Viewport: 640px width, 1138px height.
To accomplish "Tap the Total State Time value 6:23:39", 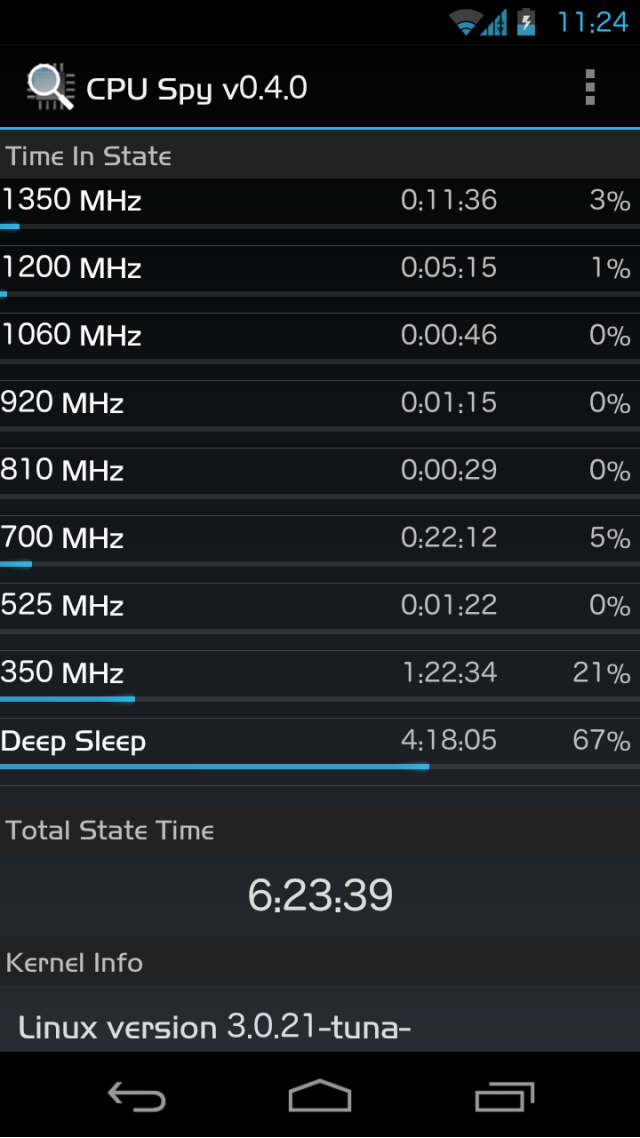I will pos(320,895).
